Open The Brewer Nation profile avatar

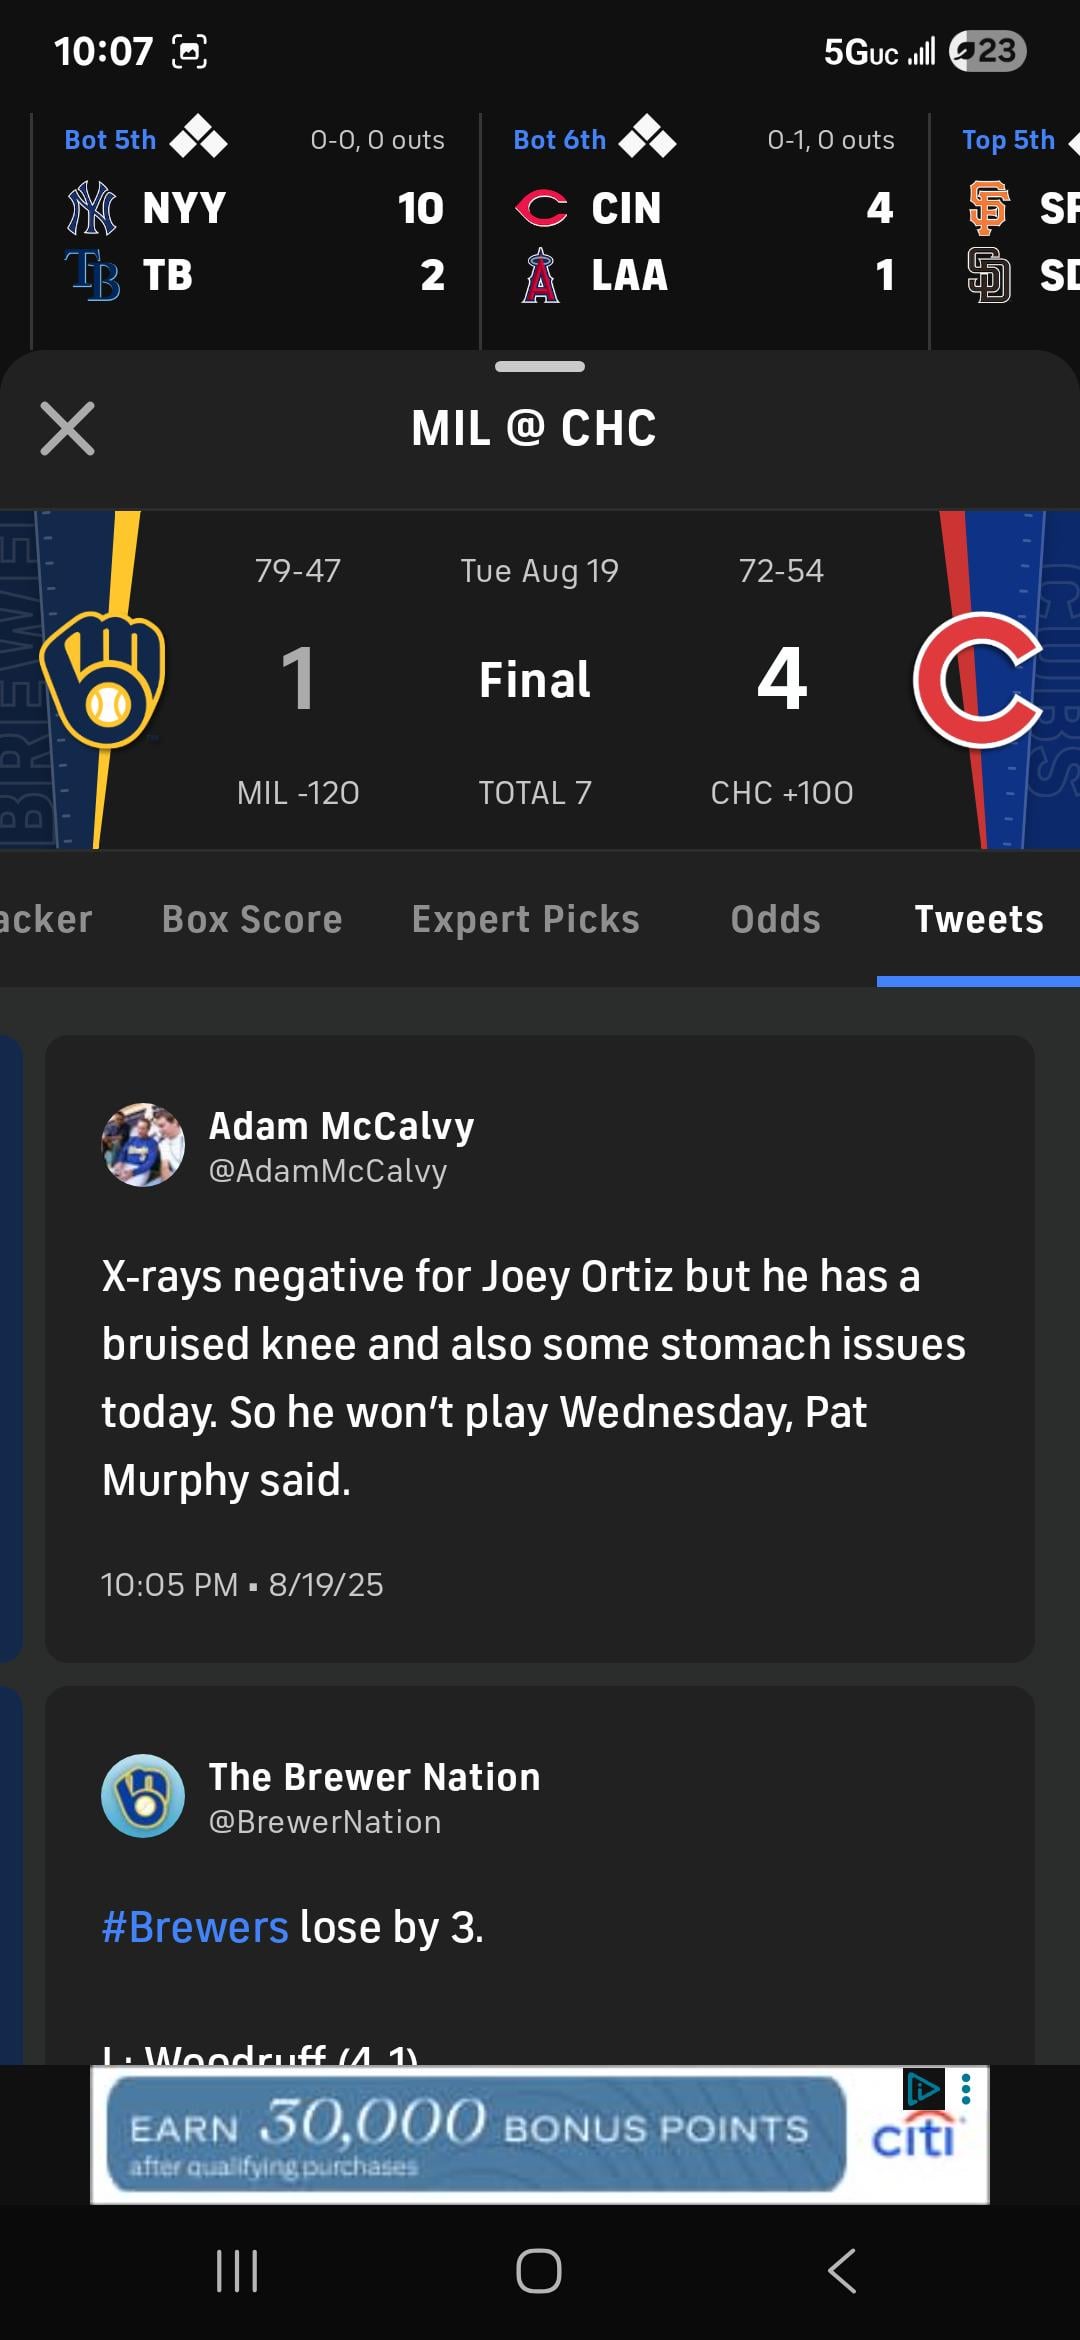click(143, 1796)
